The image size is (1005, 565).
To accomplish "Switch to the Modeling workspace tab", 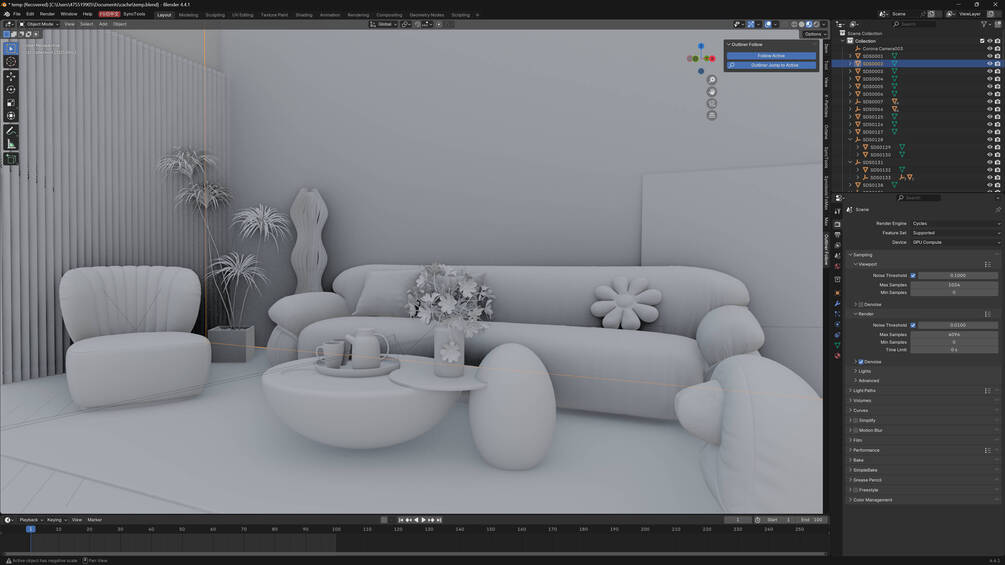I will 188,15.
